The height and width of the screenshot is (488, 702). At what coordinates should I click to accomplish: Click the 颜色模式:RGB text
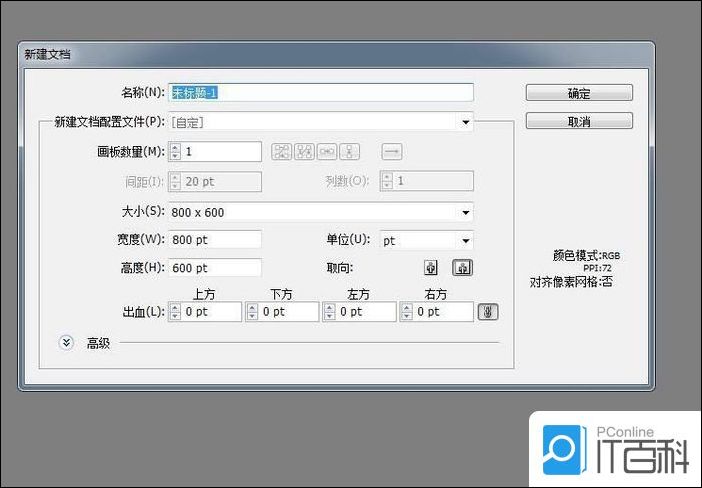point(586,256)
